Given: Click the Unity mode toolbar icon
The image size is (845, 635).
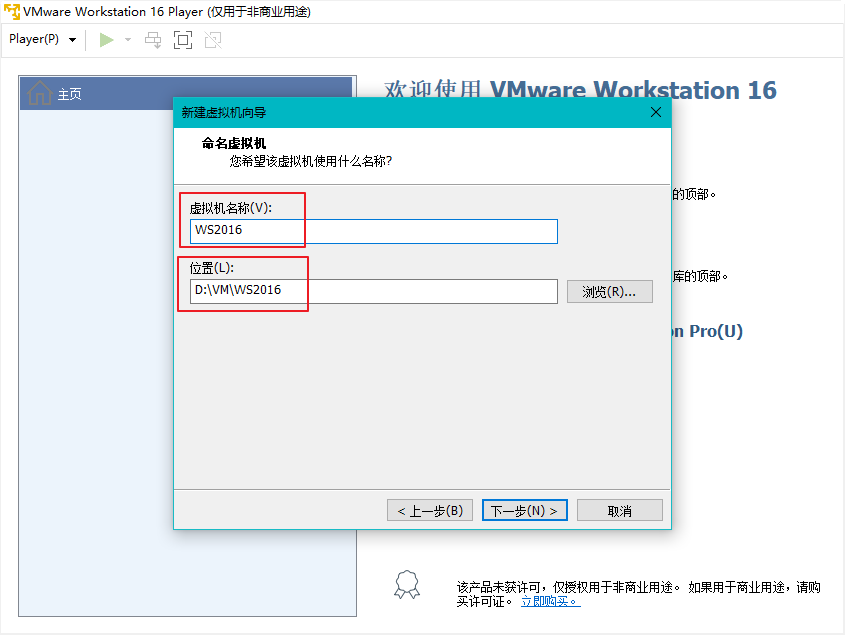Looking at the screenshot, I should click(x=213, y=40).
